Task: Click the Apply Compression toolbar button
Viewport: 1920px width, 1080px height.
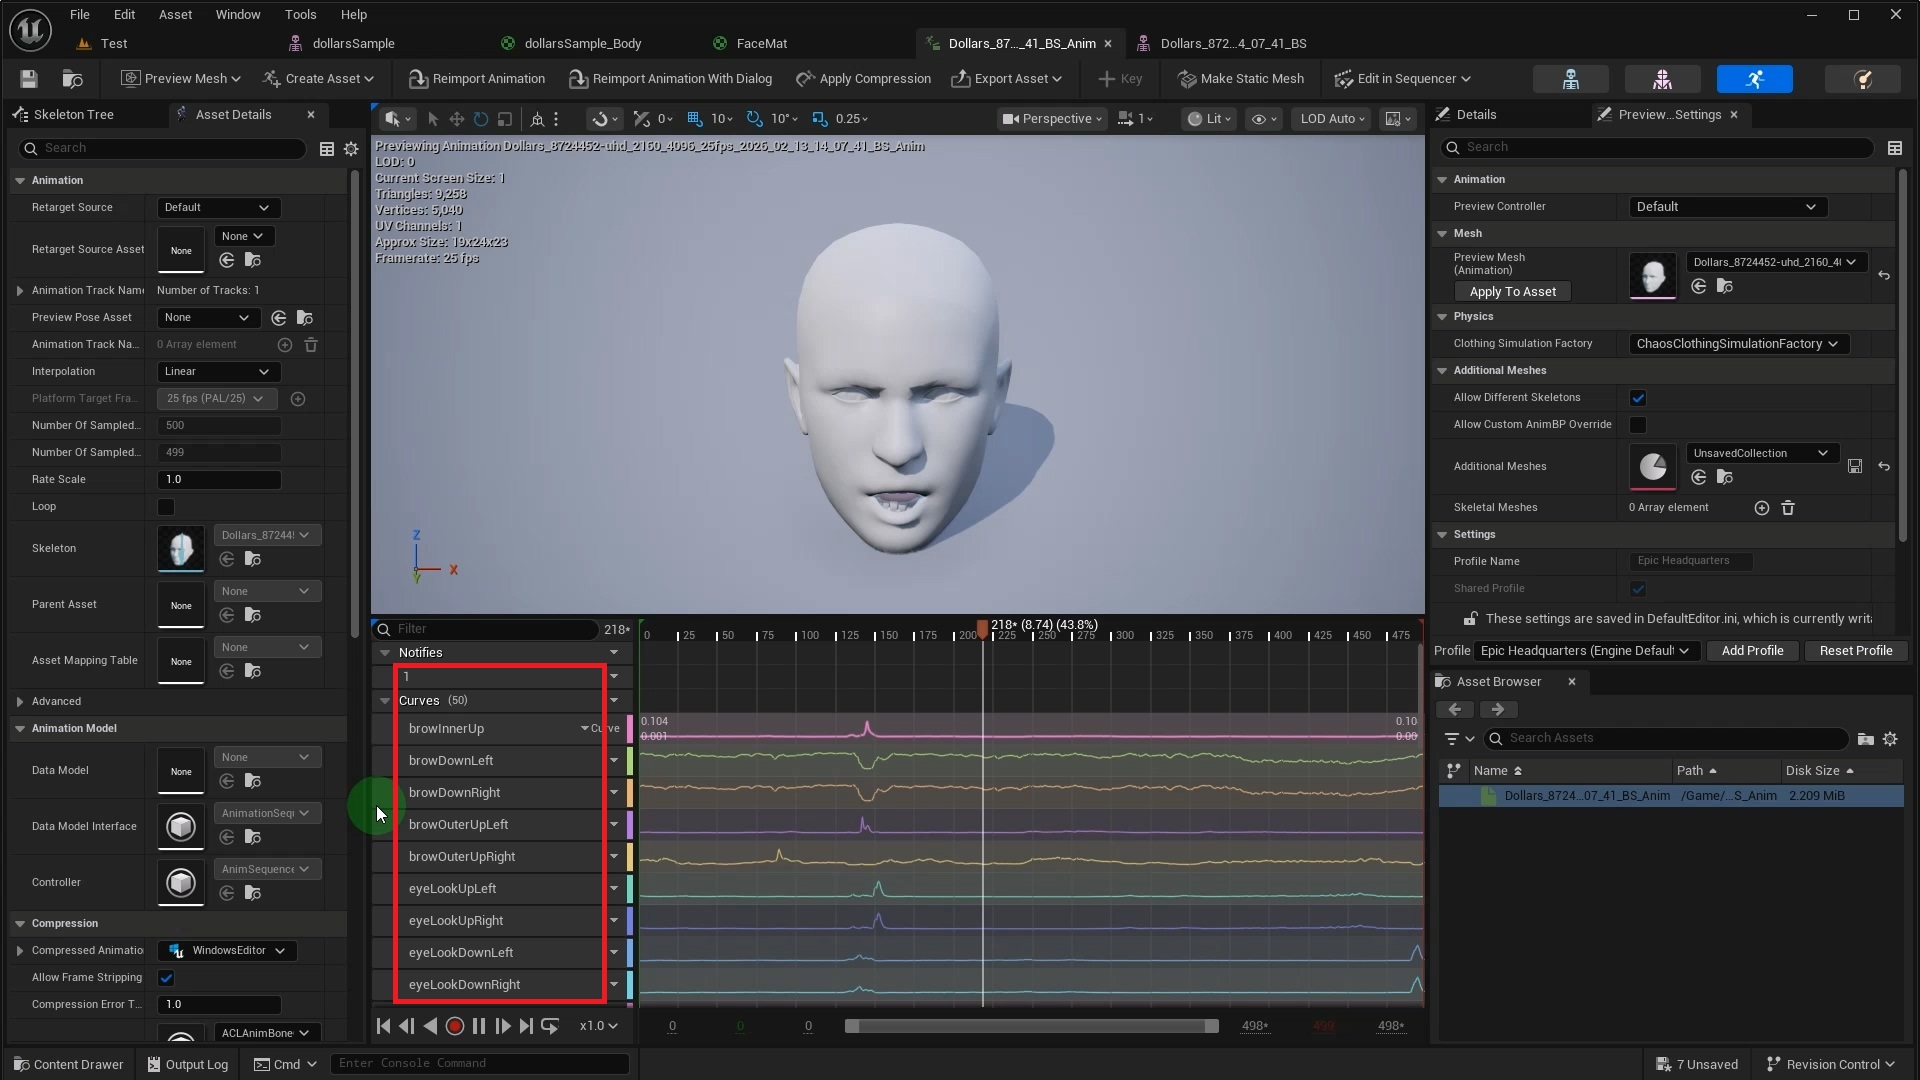Action: (863, 79)
